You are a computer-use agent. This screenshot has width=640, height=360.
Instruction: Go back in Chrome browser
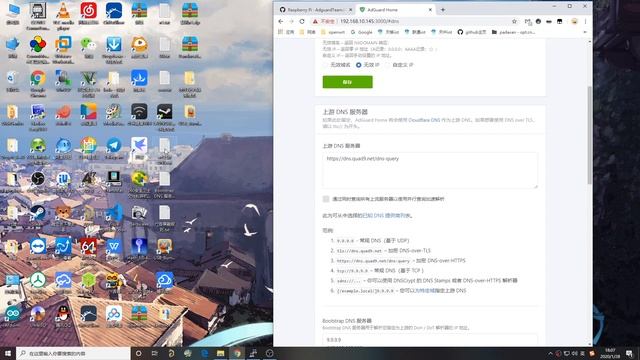point(280,21)
